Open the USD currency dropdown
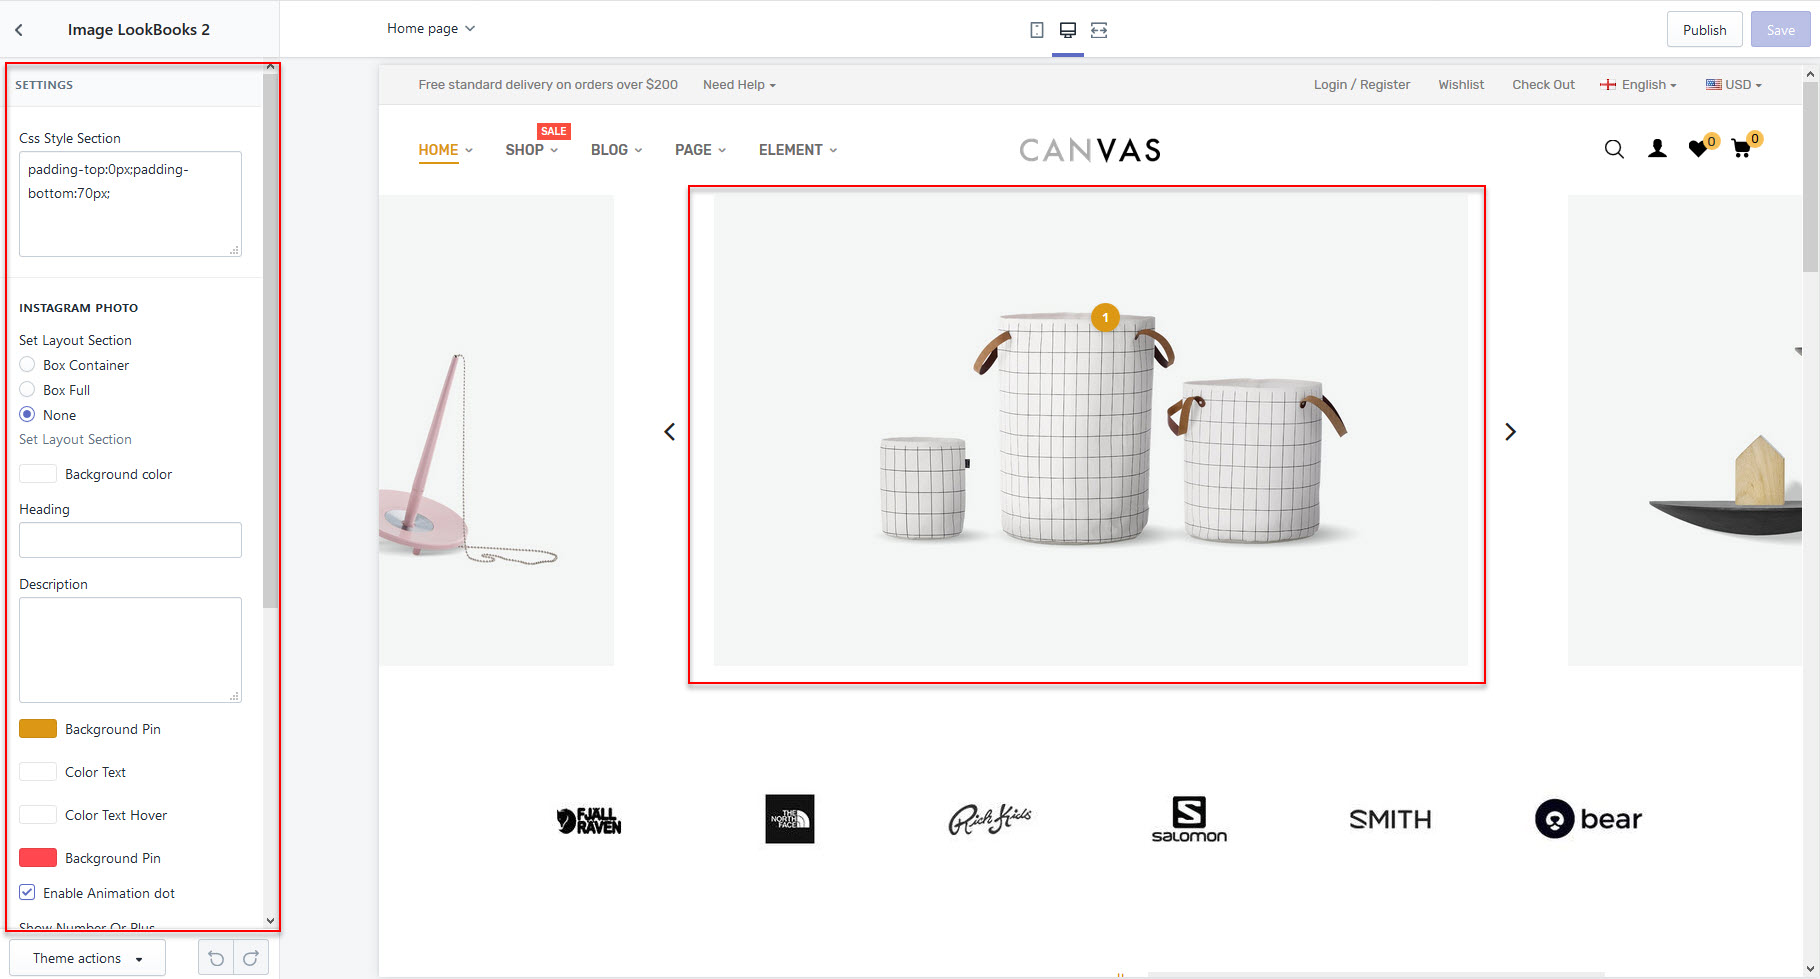 [1734, 85]
